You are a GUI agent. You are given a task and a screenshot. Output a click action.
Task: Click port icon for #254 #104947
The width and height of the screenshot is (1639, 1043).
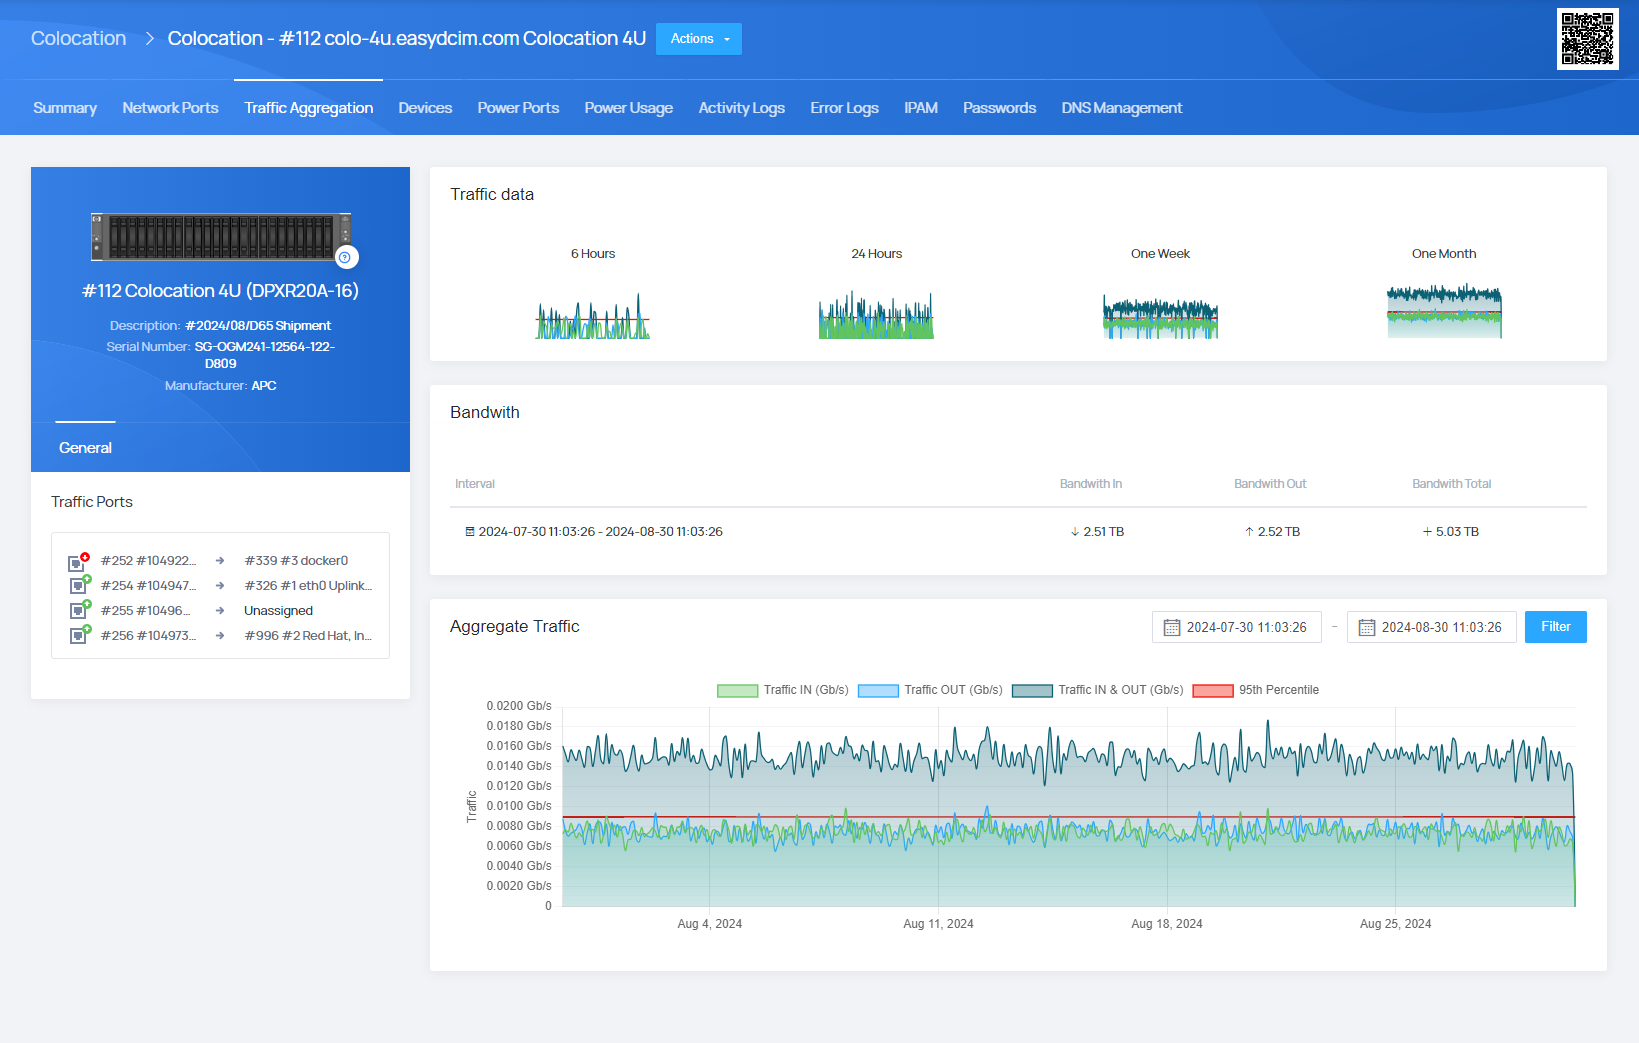point(78,586)
